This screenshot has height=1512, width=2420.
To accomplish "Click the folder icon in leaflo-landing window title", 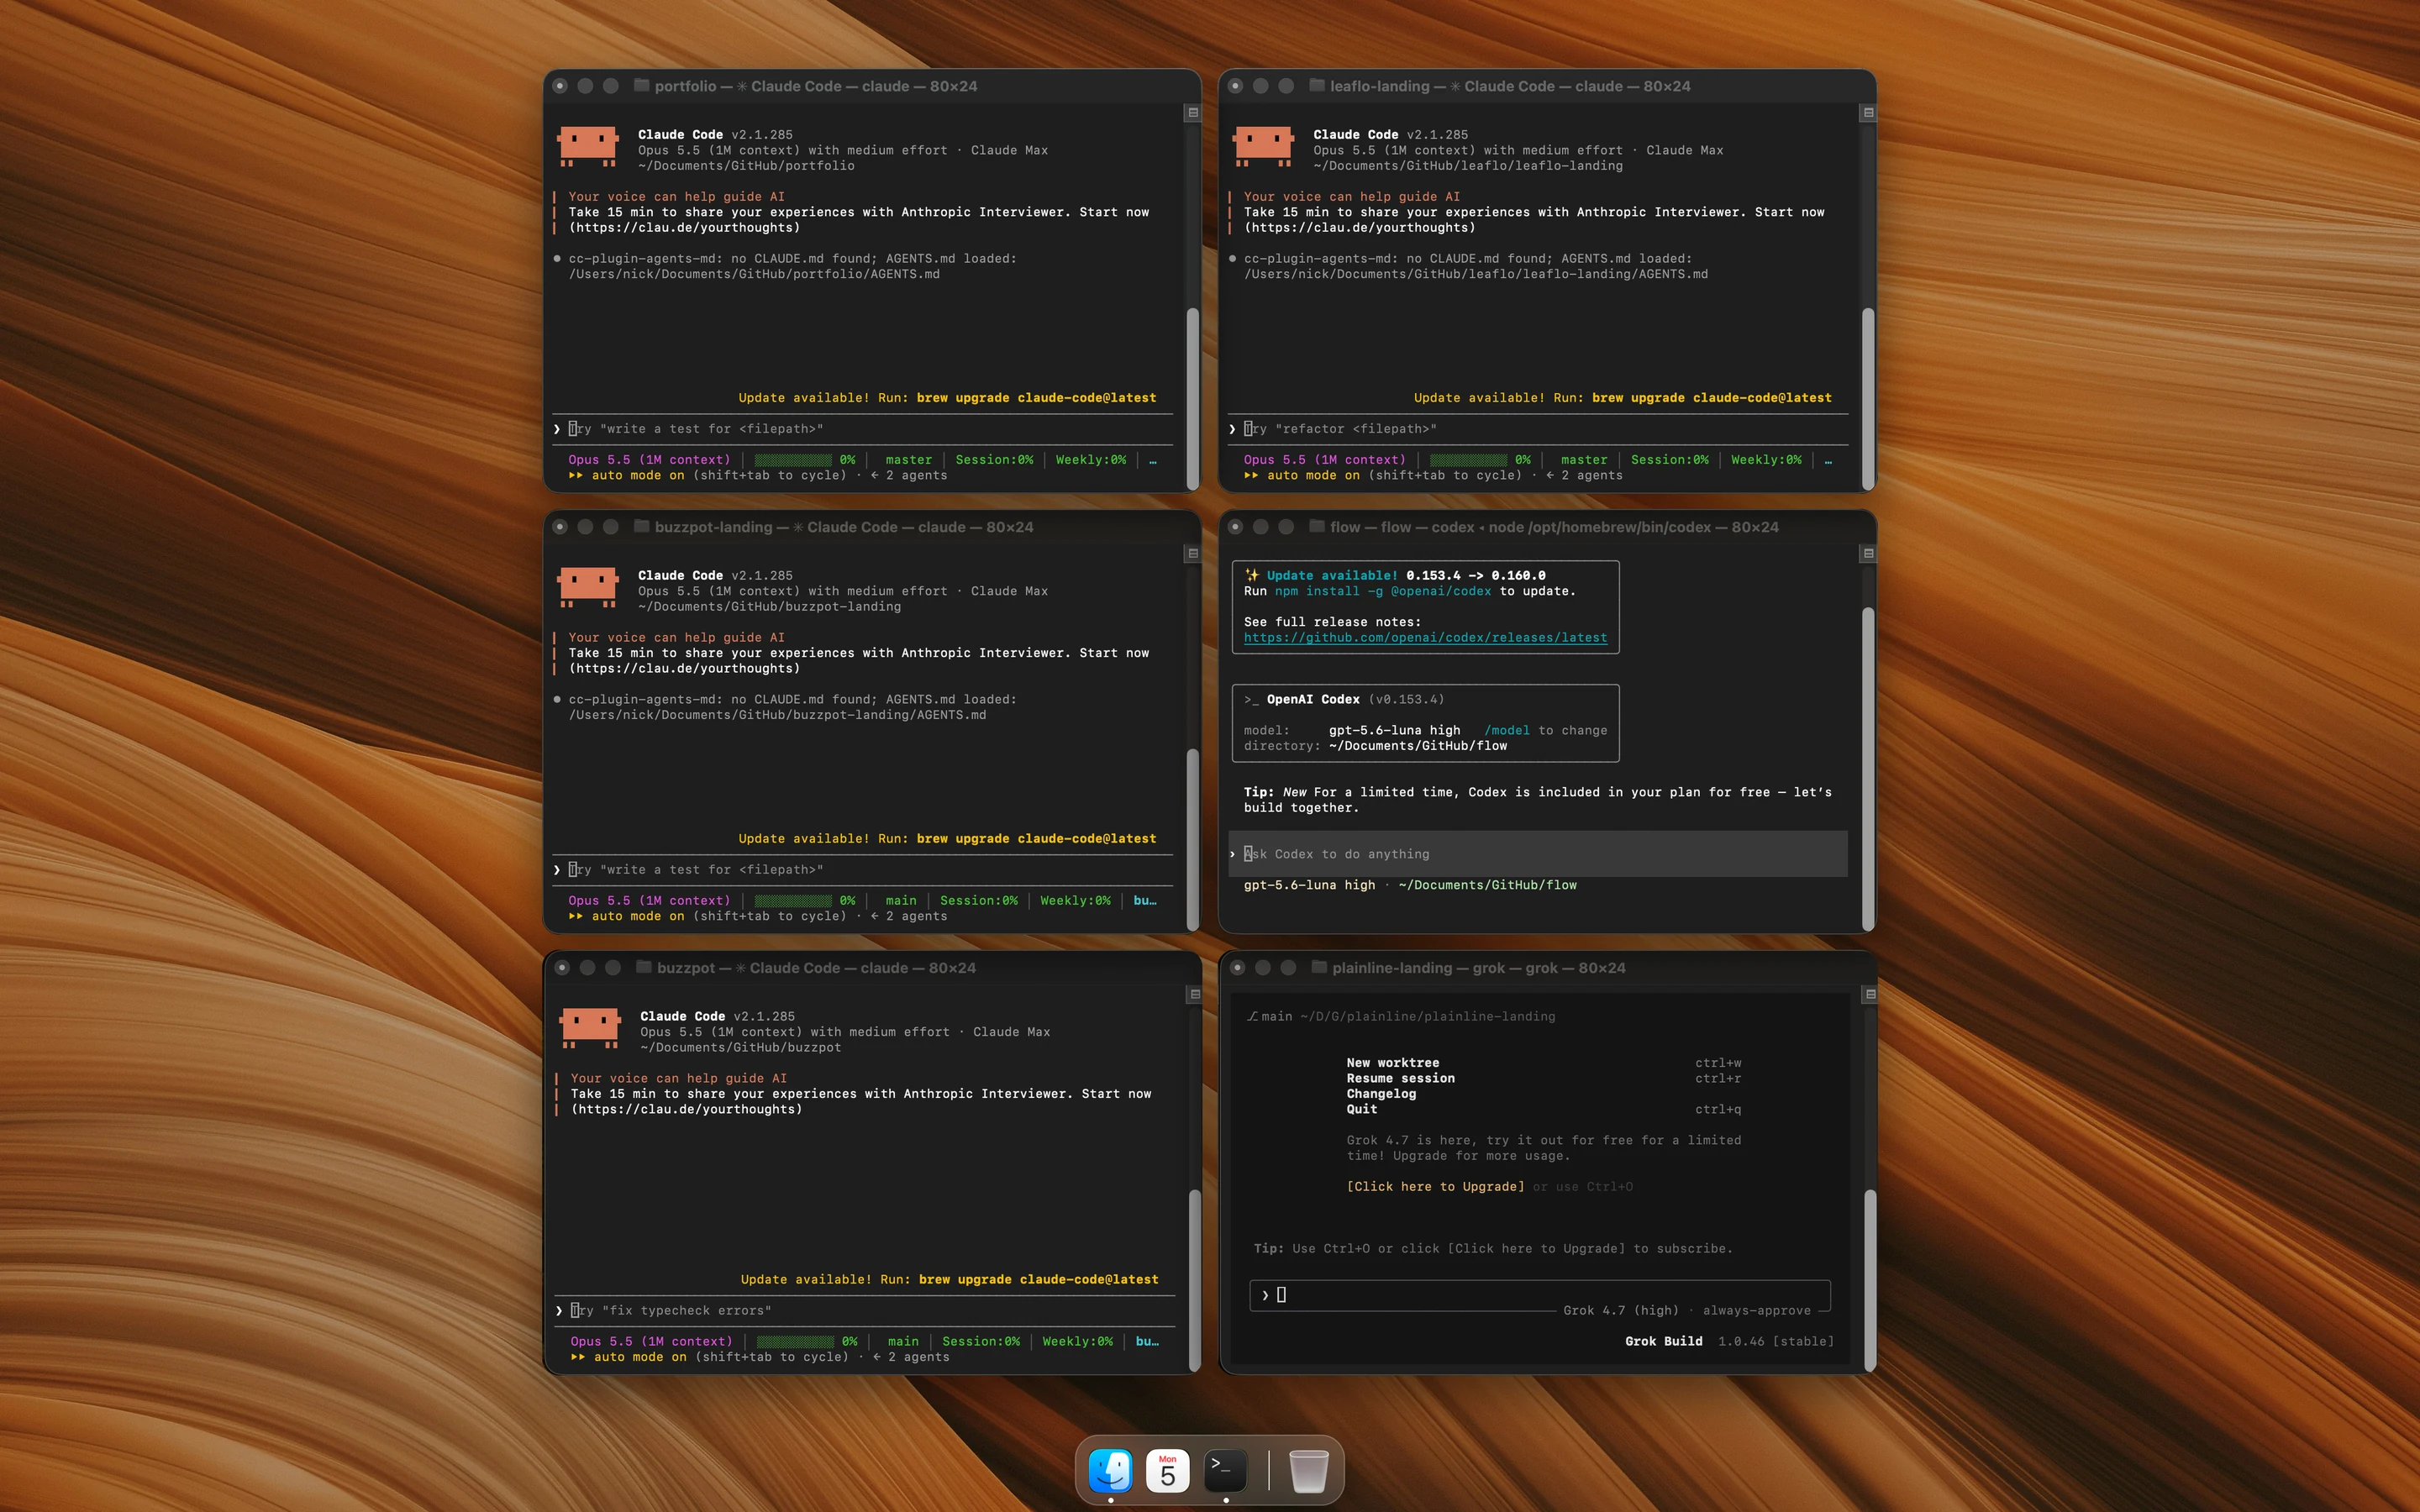I will point(1317,86).
